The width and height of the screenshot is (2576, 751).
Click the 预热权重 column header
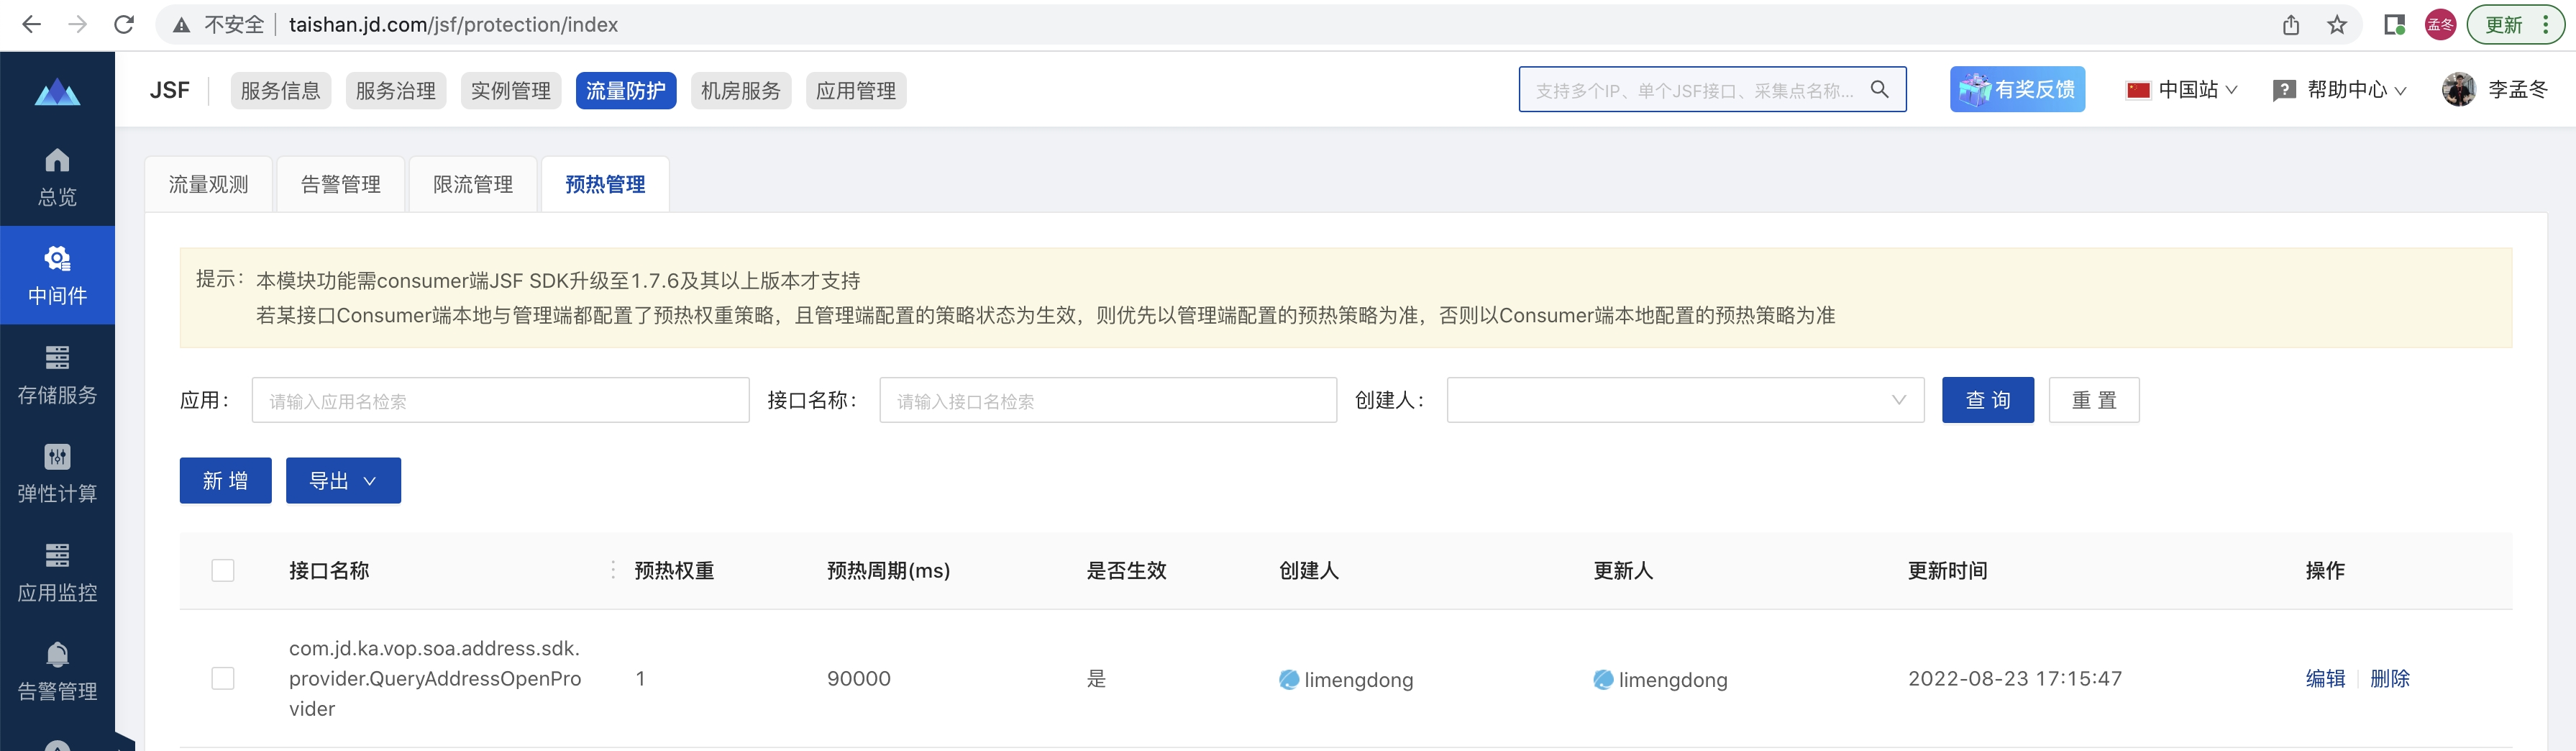click(674, 571)
